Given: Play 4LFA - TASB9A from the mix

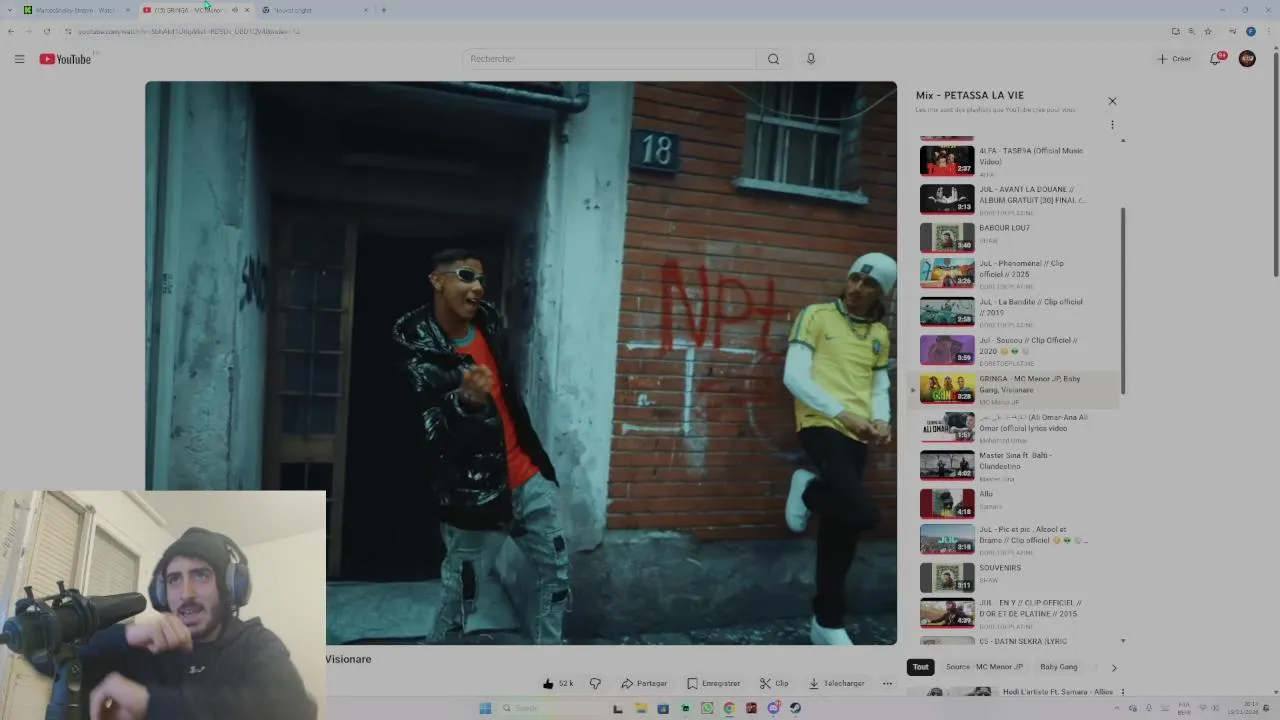Looking at the screenshot, I should coord(1015,161).
